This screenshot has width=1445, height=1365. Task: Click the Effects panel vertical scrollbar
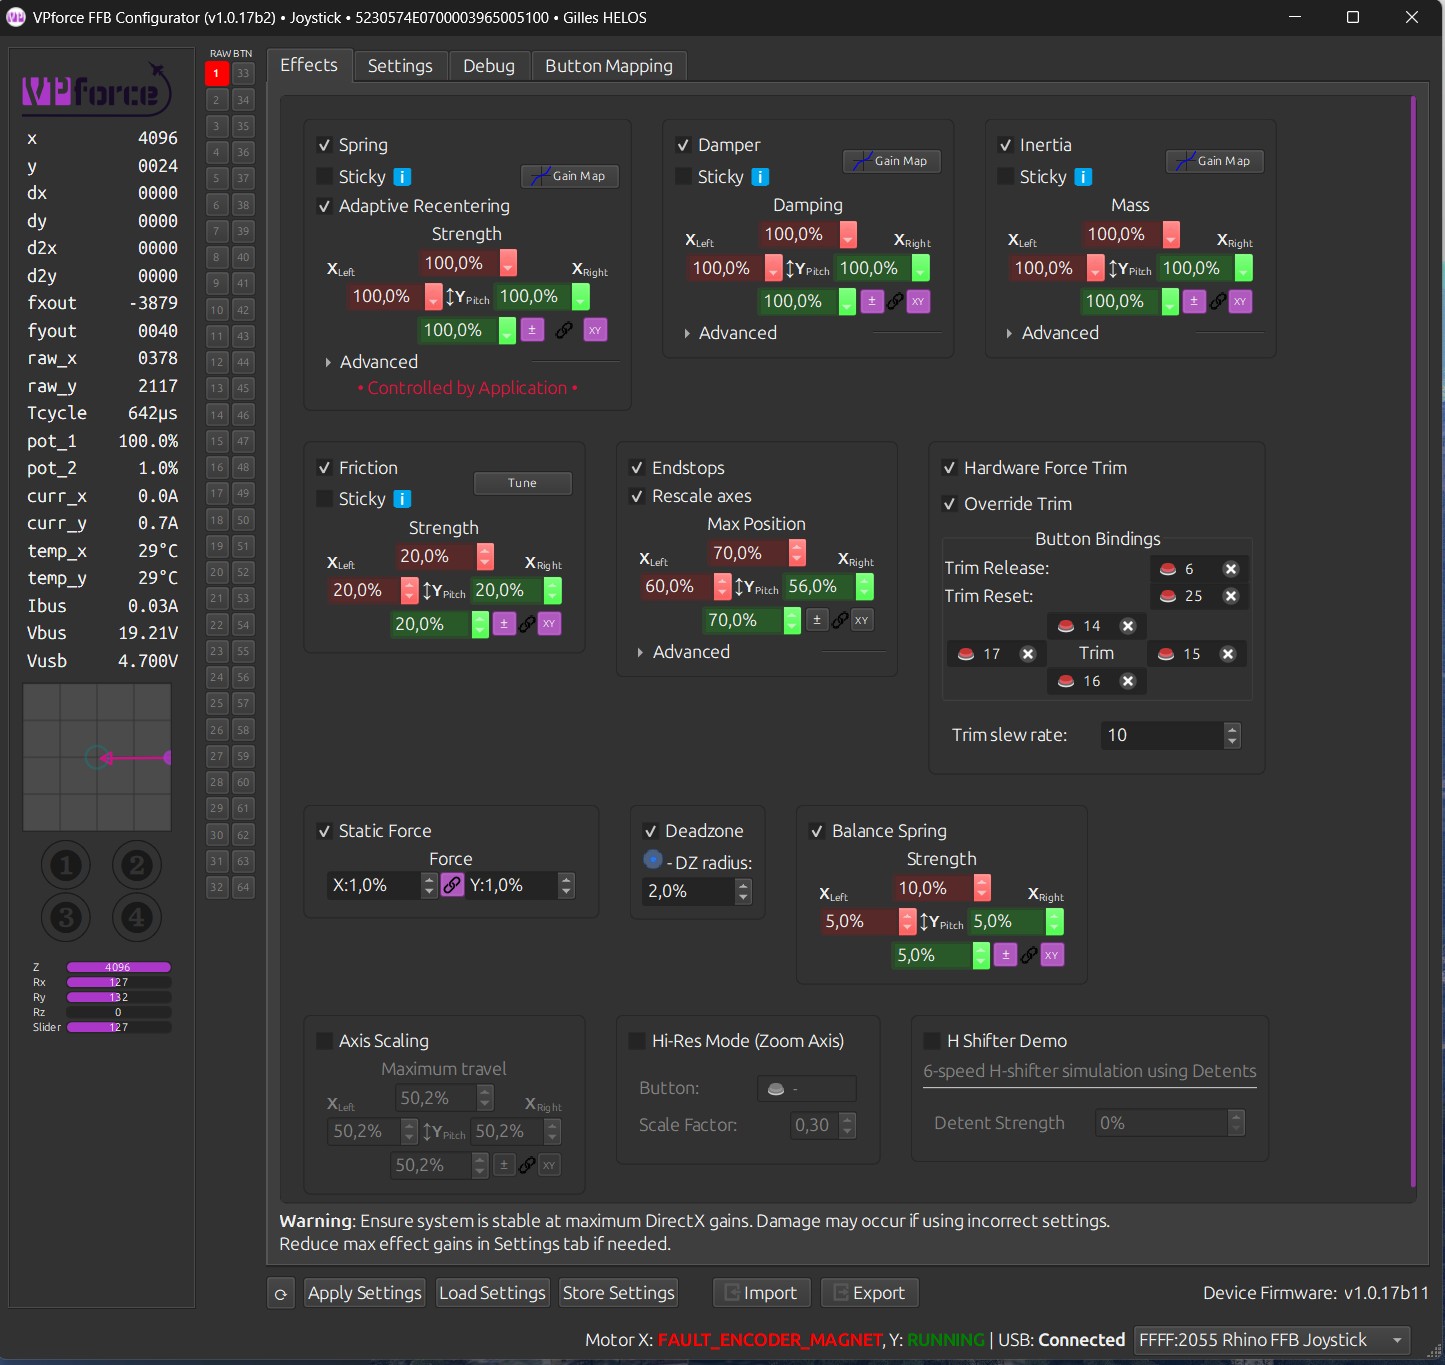tap(1413, 642)
